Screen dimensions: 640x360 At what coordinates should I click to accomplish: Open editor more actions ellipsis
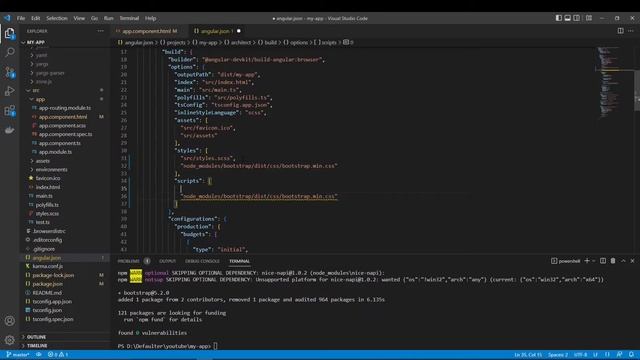coord(631,31)
